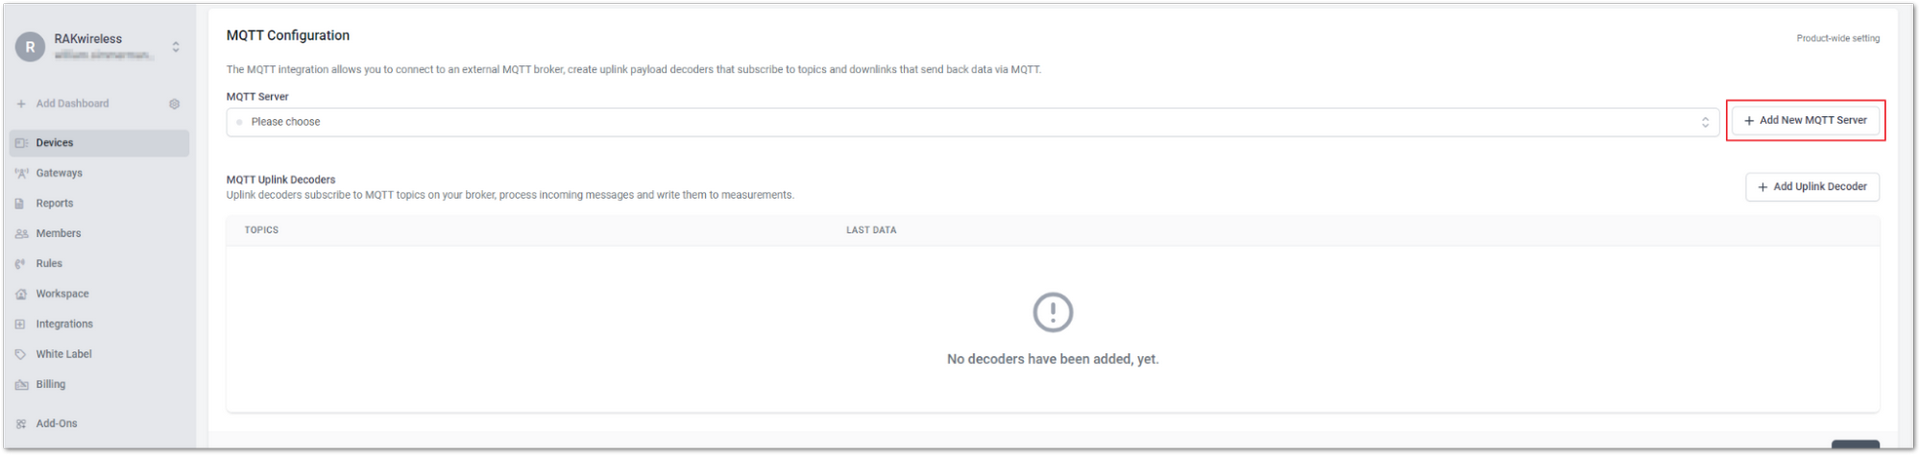Open Gateways via its antenna icon
This screenshot has width=1920, height=456.
pos(21,173)
